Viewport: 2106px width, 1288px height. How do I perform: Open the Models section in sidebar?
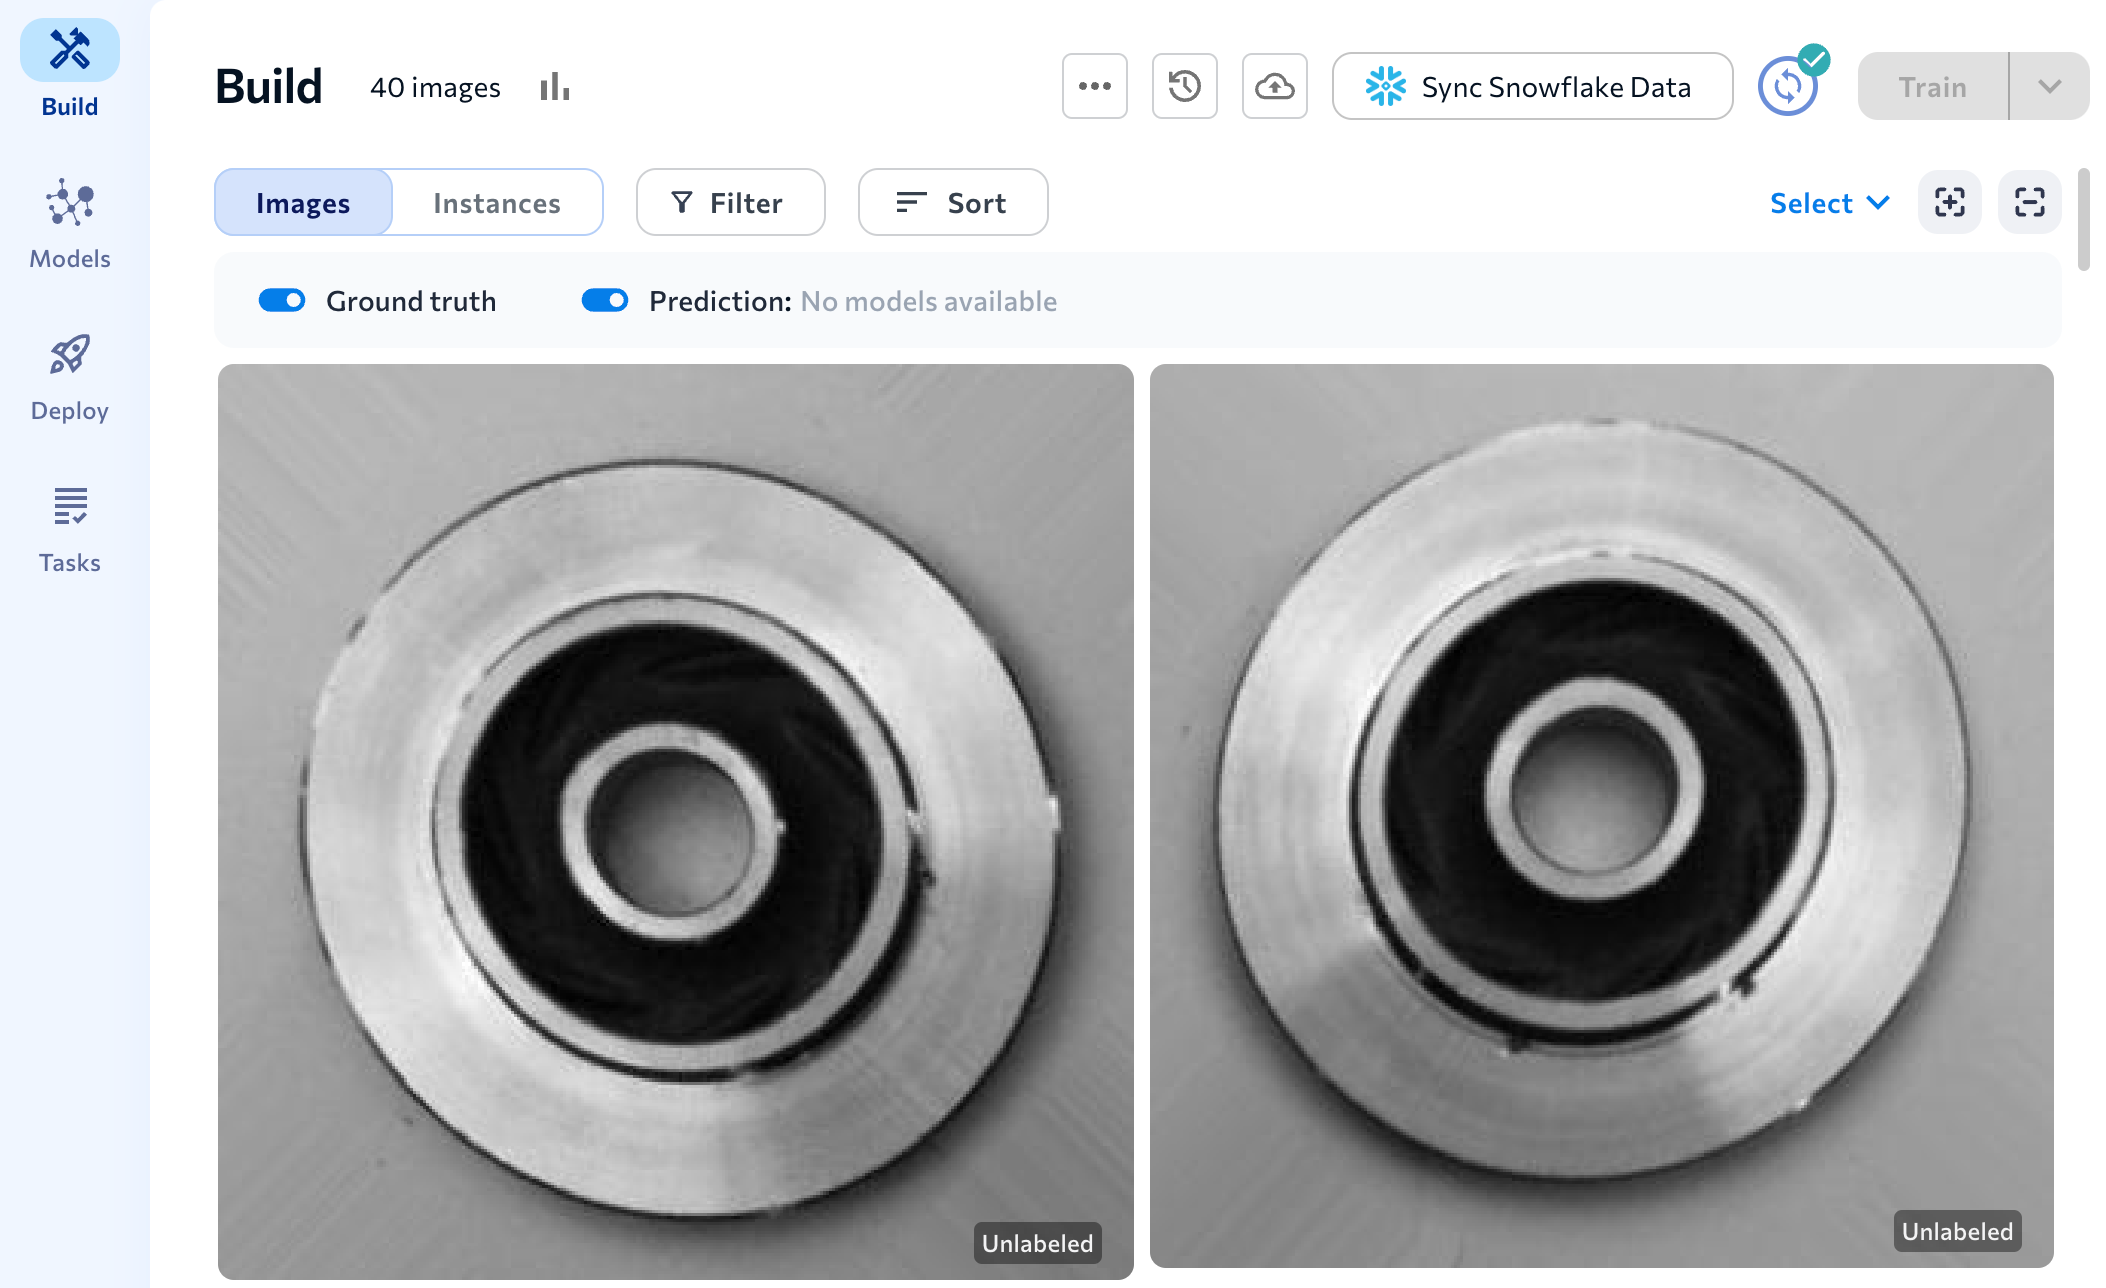click(69, 224)
